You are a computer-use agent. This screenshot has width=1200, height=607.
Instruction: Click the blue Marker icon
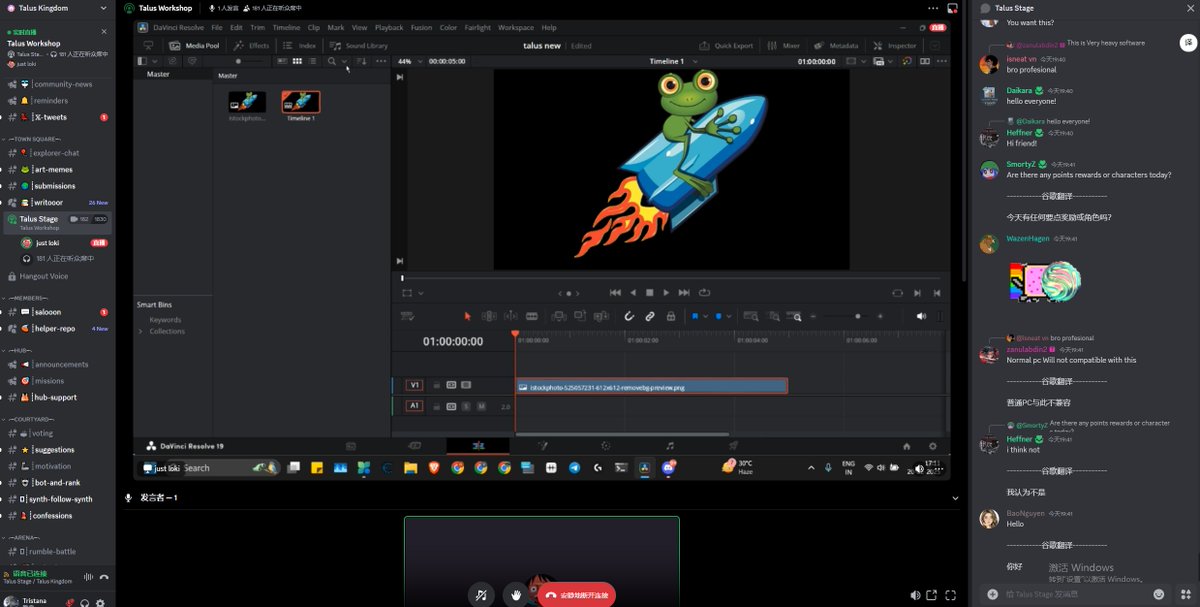[x=718, y=316]
